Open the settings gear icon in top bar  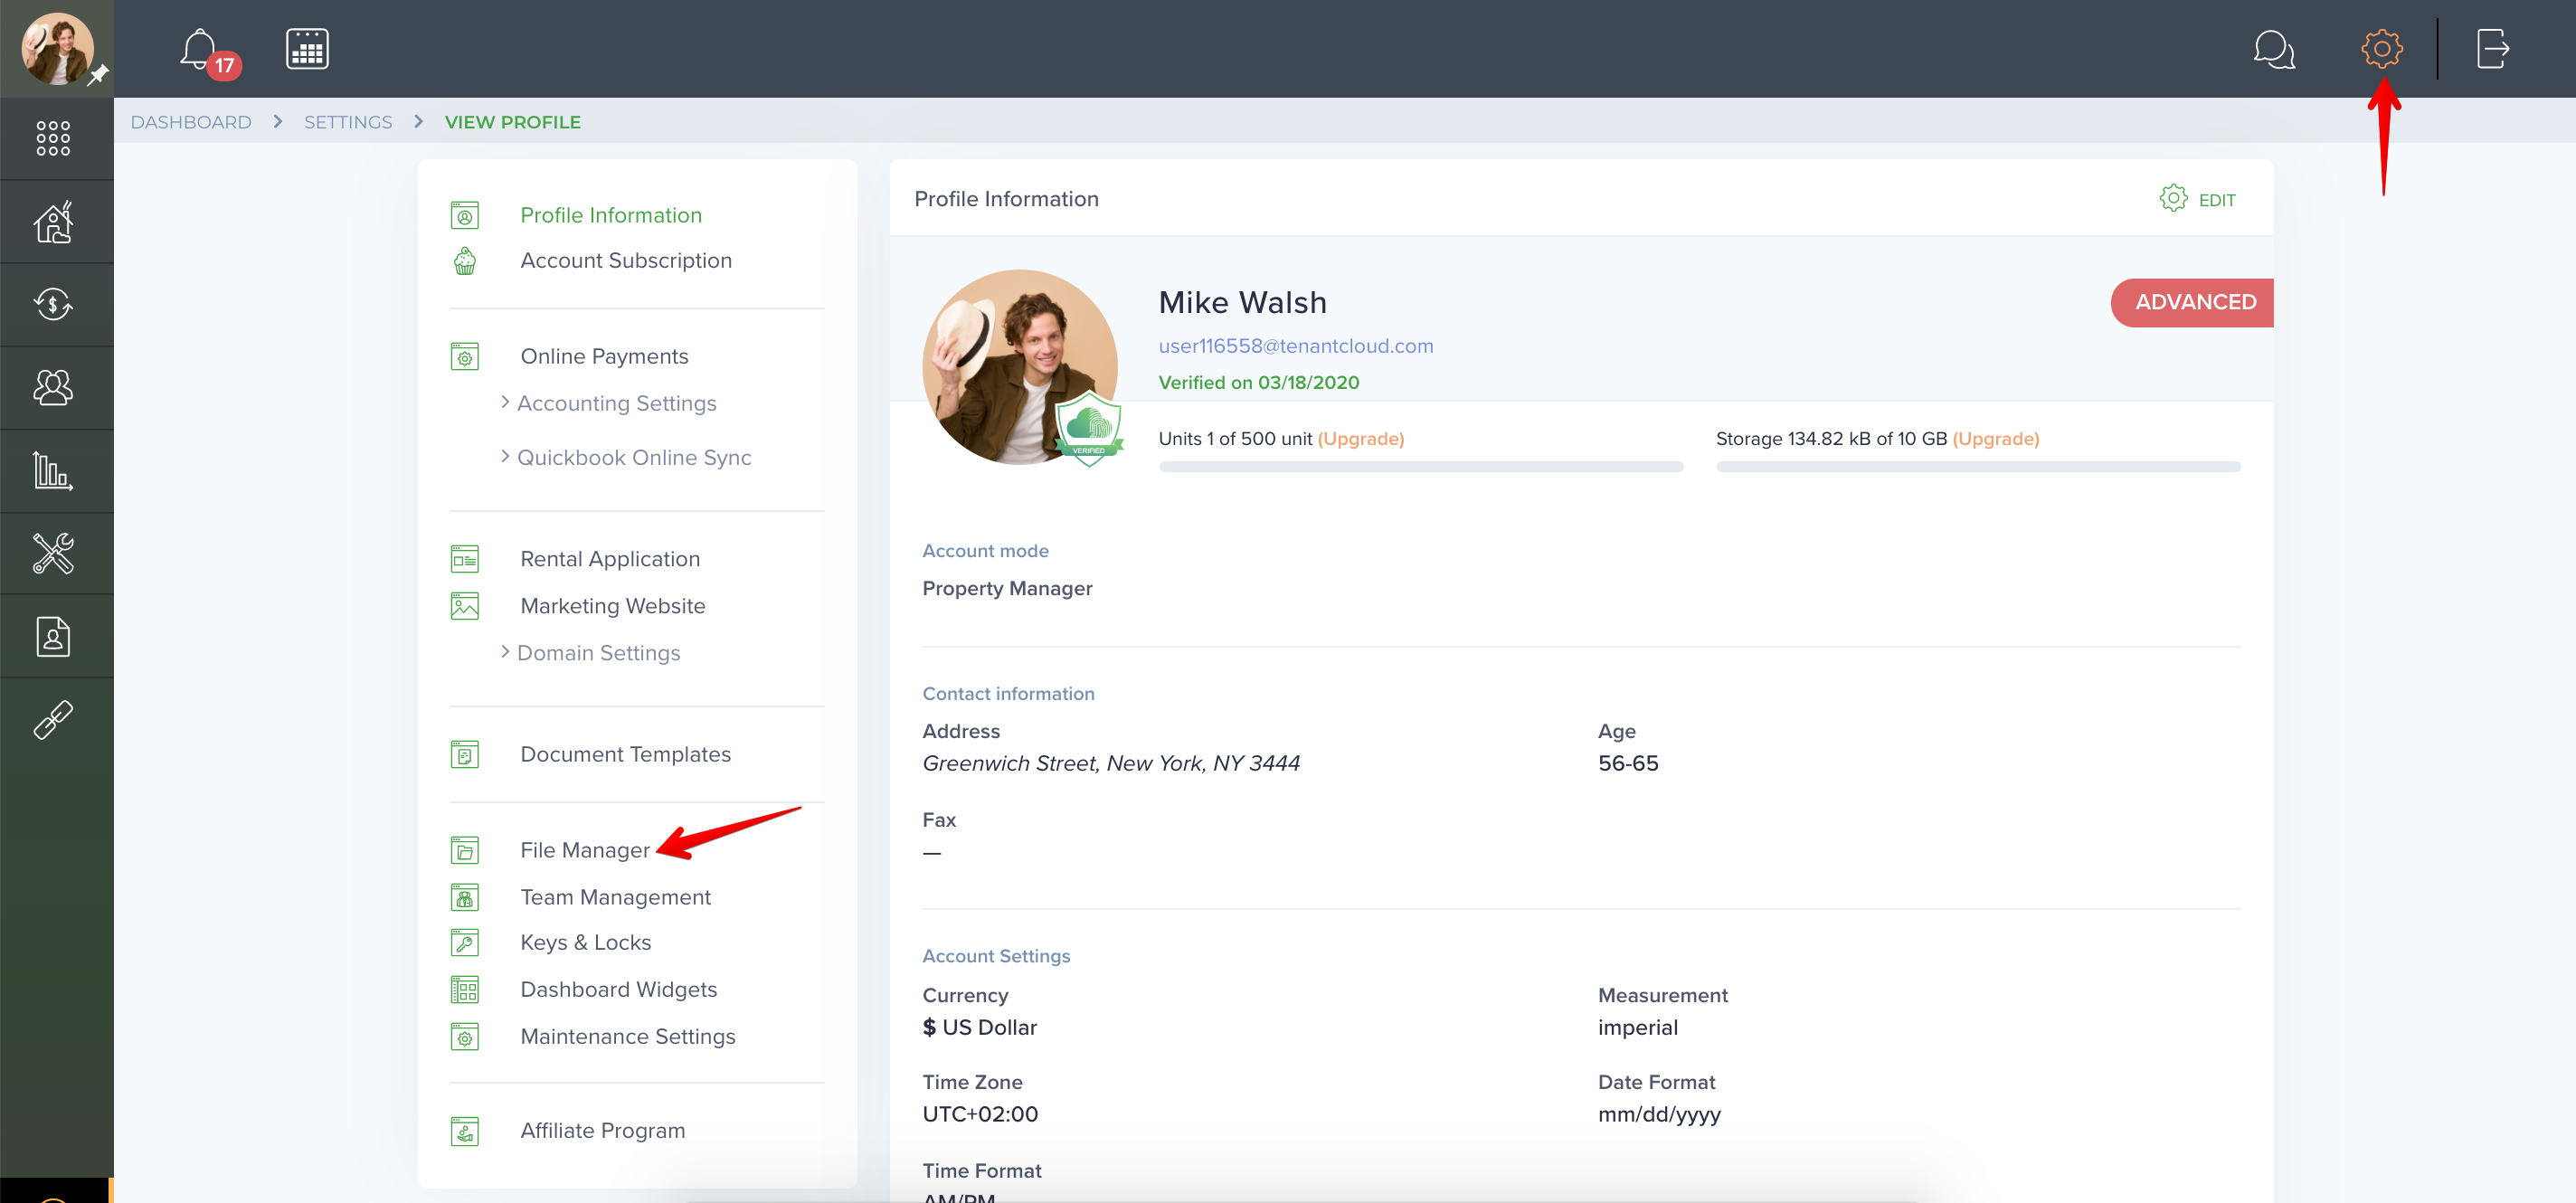click(x=2382, y=49)
